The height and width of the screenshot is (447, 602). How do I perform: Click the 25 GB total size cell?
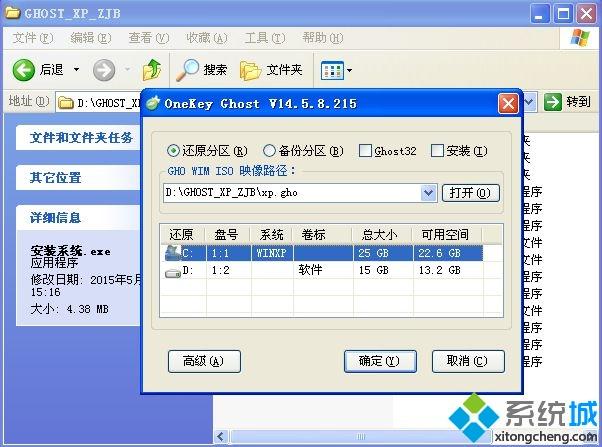click(x=382, y=253)
